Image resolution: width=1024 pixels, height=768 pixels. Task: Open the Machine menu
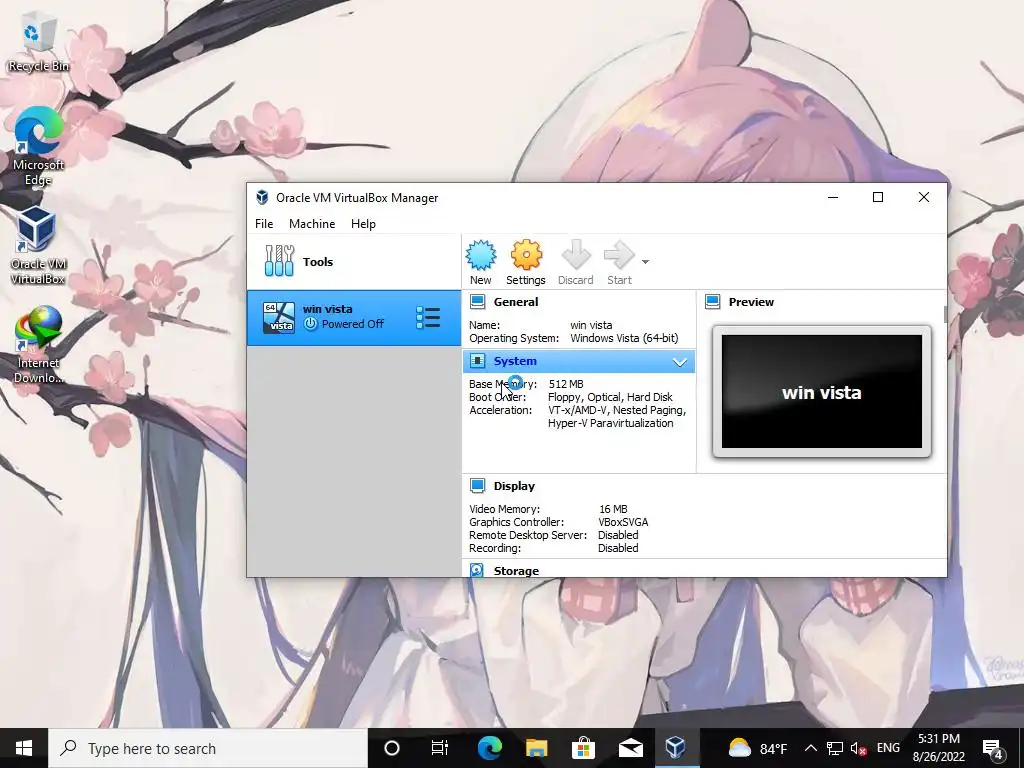(x=312, y=223)
